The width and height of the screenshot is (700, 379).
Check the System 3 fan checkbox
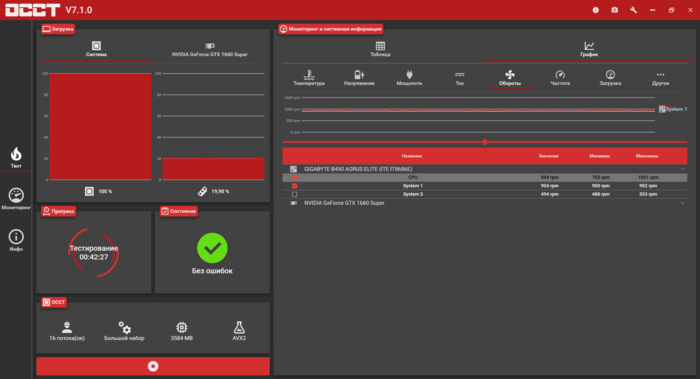(x=294, y=194)
